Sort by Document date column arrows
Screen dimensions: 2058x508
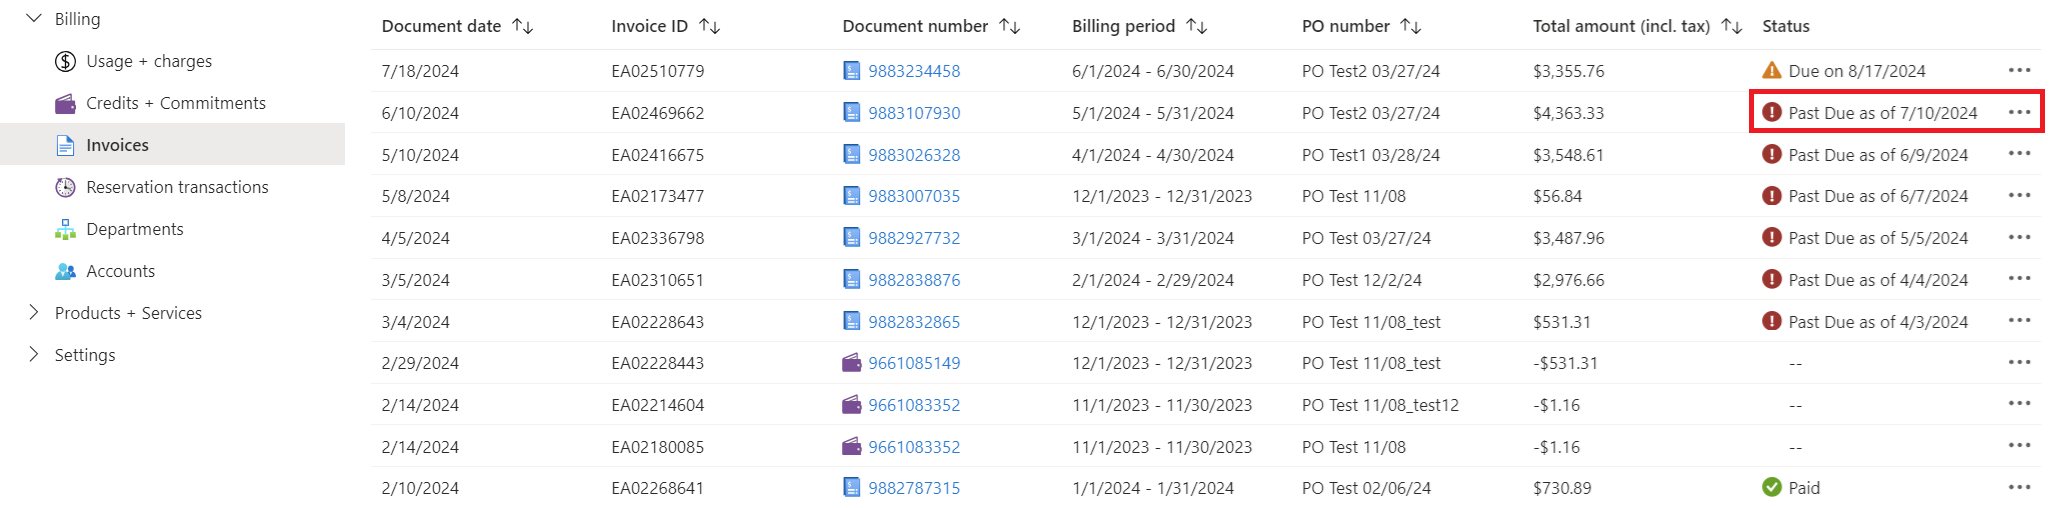pos(522,26)
